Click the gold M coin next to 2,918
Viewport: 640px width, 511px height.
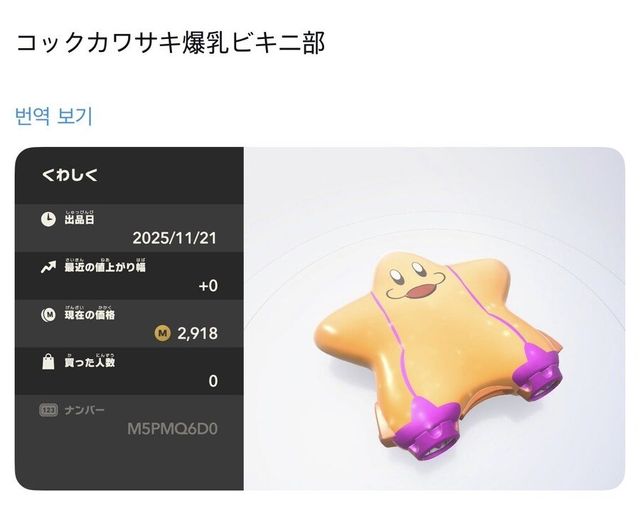(x=162, y=333)
